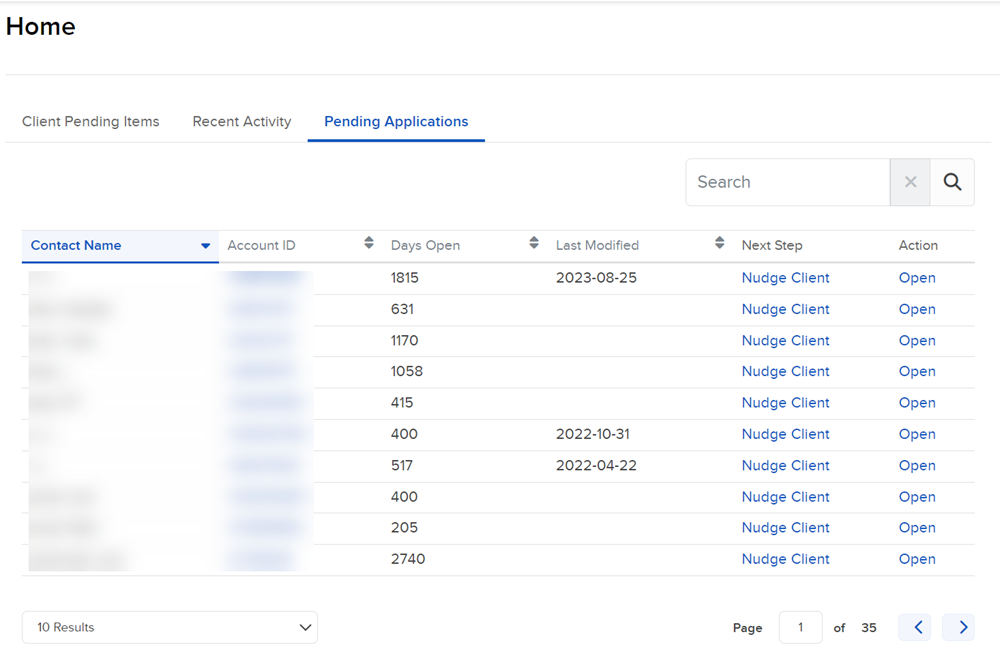Screen dimensions: 1000x671
Task: Click the Contact Name column header
Action: [x=120, y=246]
